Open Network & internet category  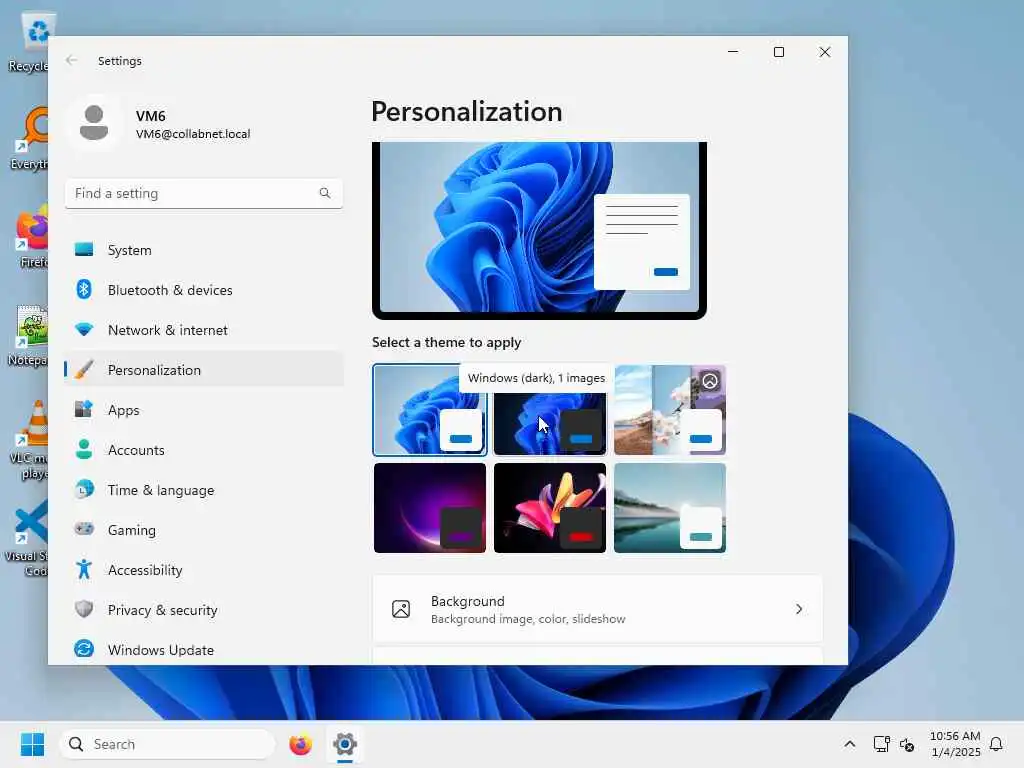204,330
